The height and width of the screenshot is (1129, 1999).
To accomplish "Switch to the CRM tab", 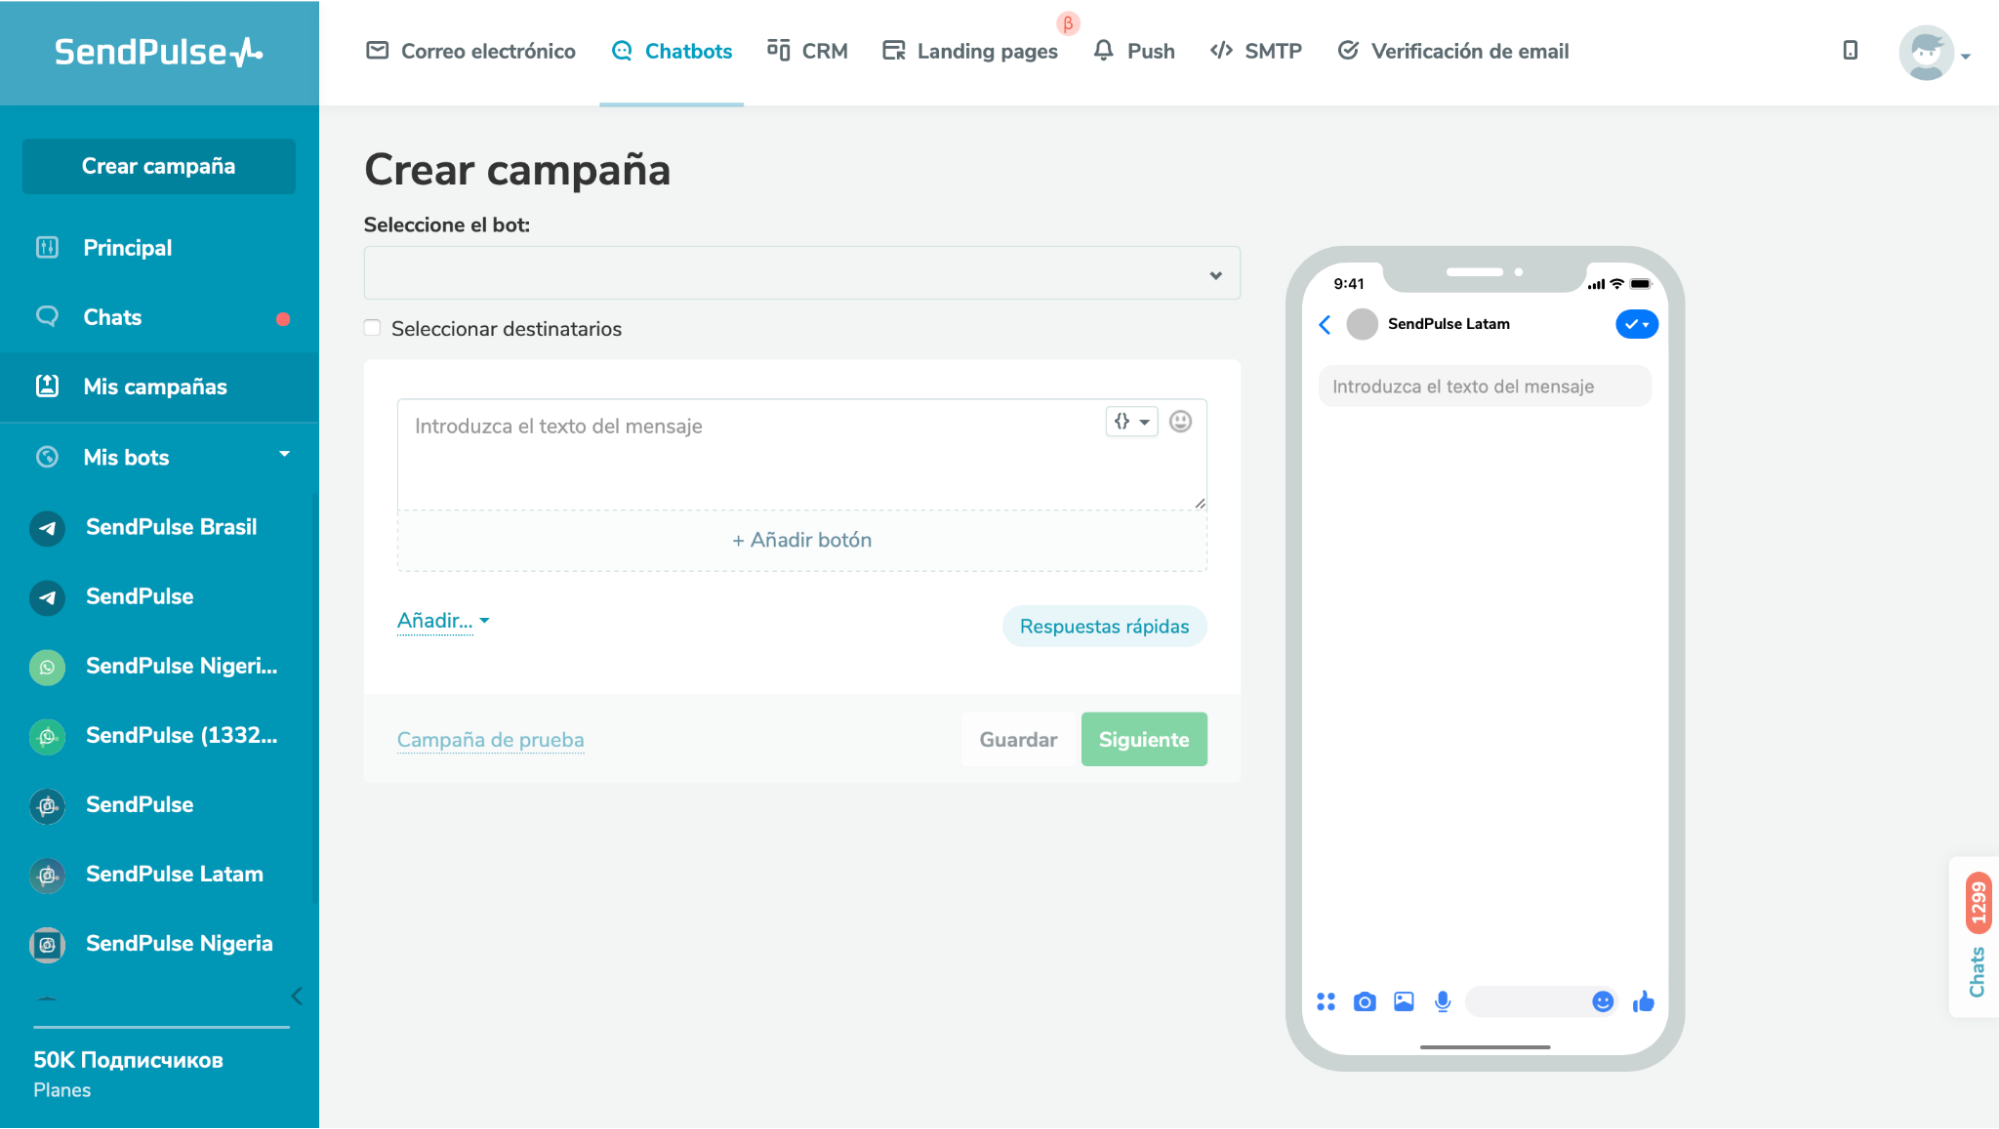I will pos(807,51).
